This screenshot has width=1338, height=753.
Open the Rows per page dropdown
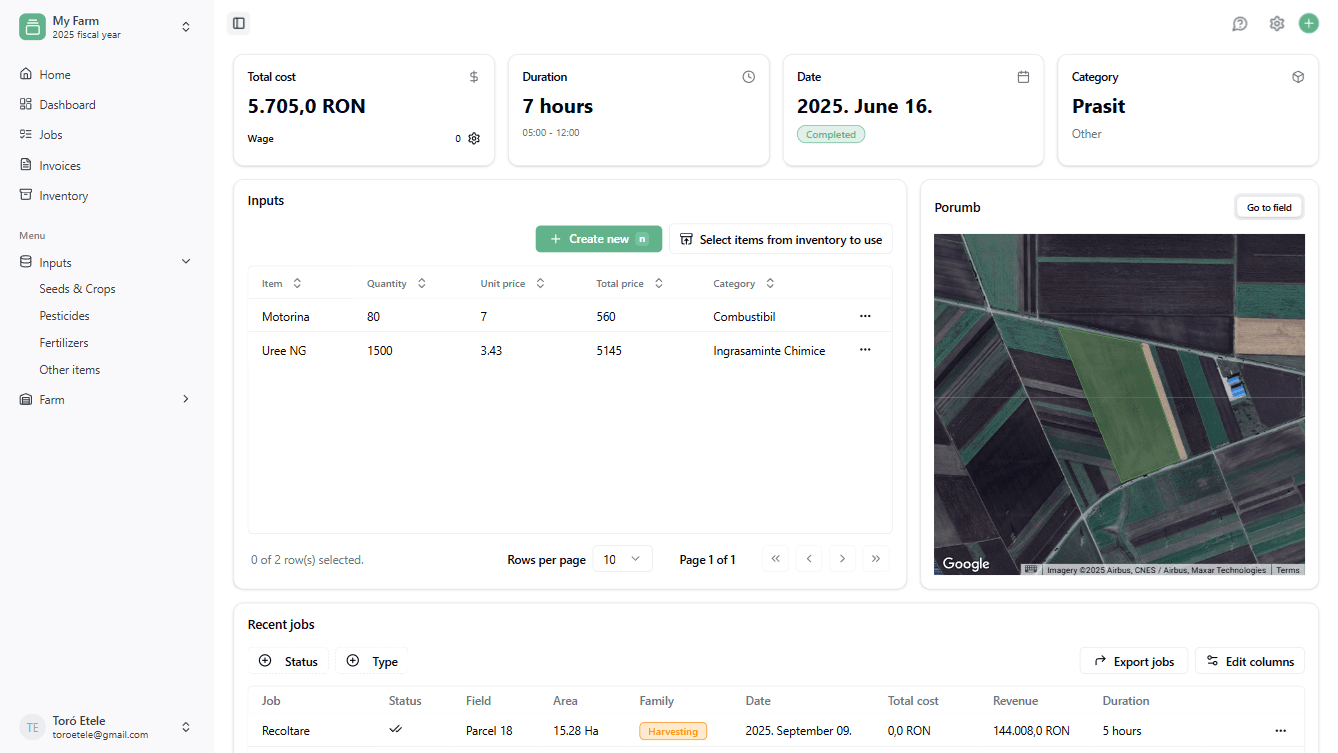tap(622, 559)
